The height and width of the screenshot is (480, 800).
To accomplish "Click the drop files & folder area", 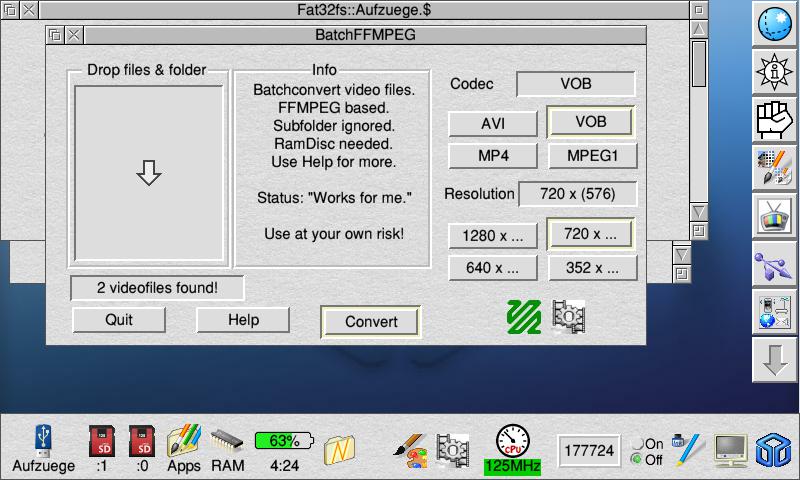I will [x=149, y=174].
